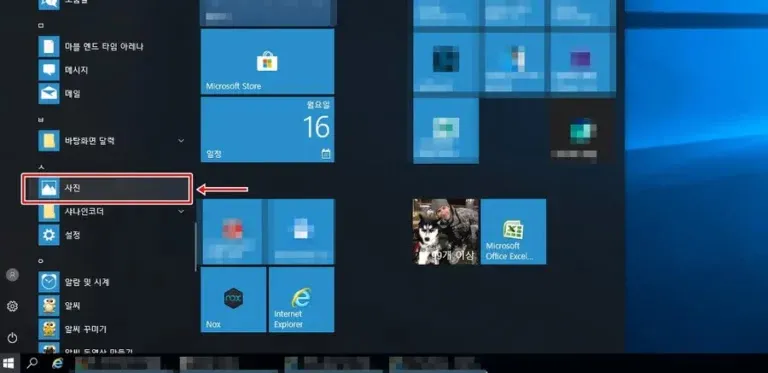This screenshot has height=373, width=768.
Task: Open the Microsoft Office Excel tile
Action: pyautogui.click(x=513, y=232)
